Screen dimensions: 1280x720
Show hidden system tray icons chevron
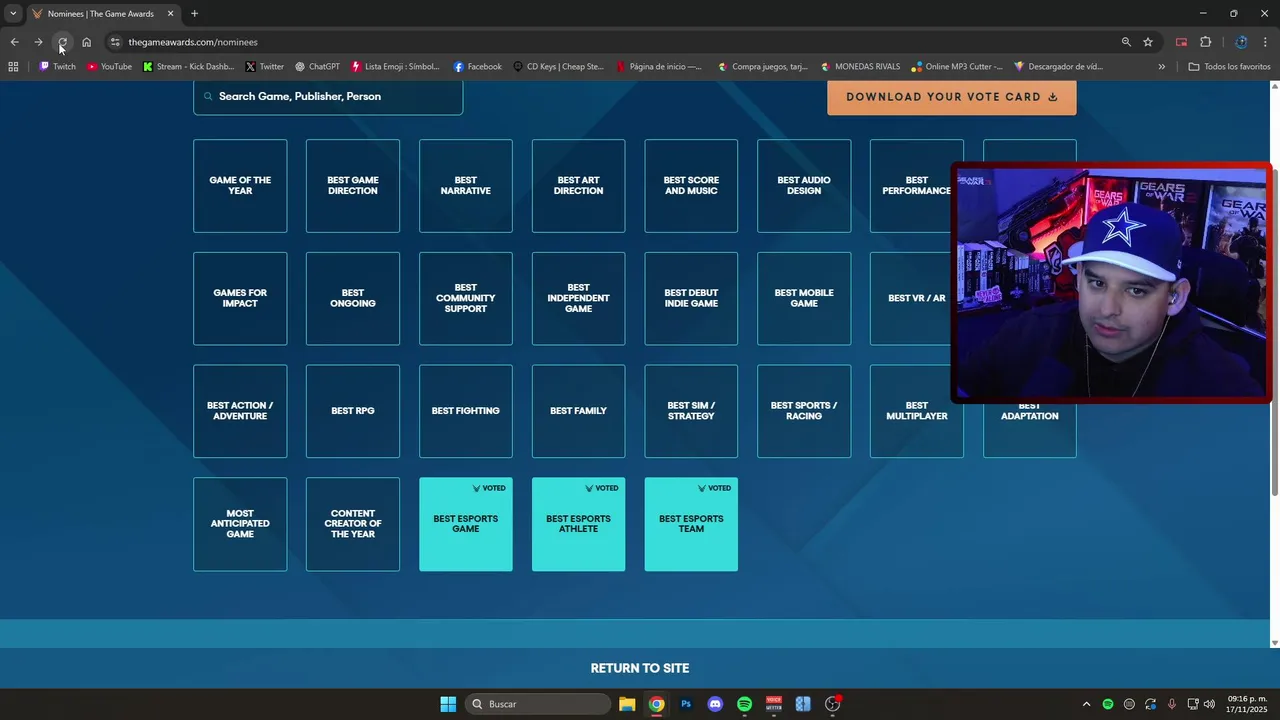tap(1086, 704)
